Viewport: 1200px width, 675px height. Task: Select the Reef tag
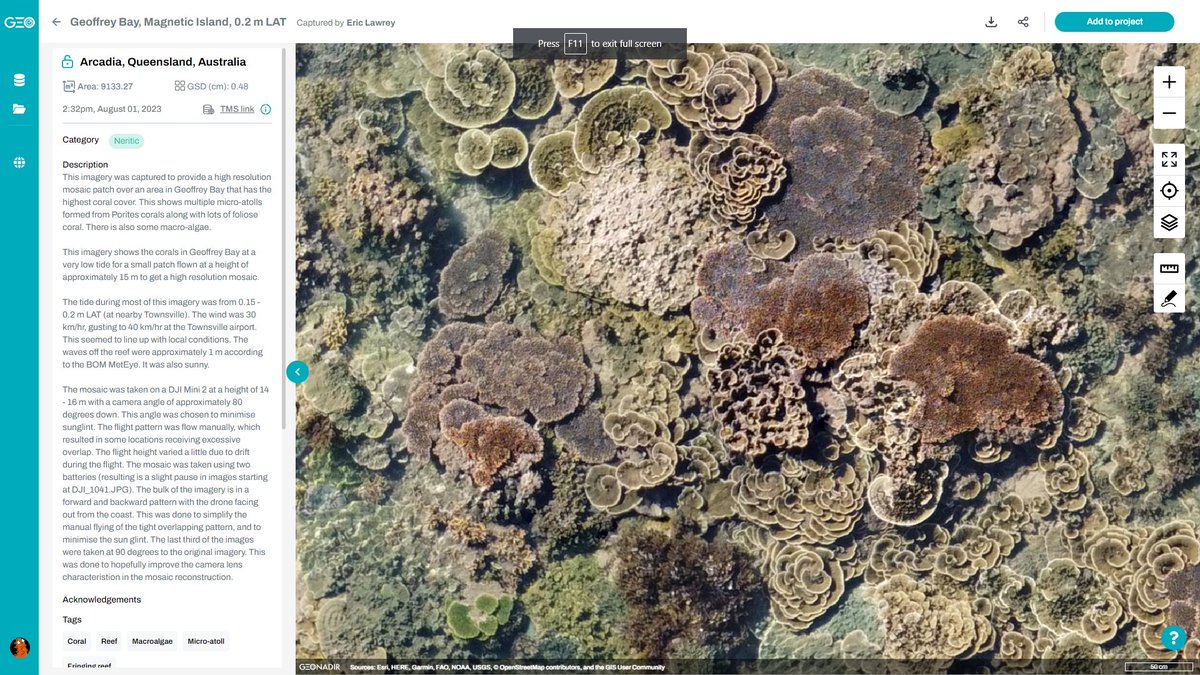(x=109, y=641)
